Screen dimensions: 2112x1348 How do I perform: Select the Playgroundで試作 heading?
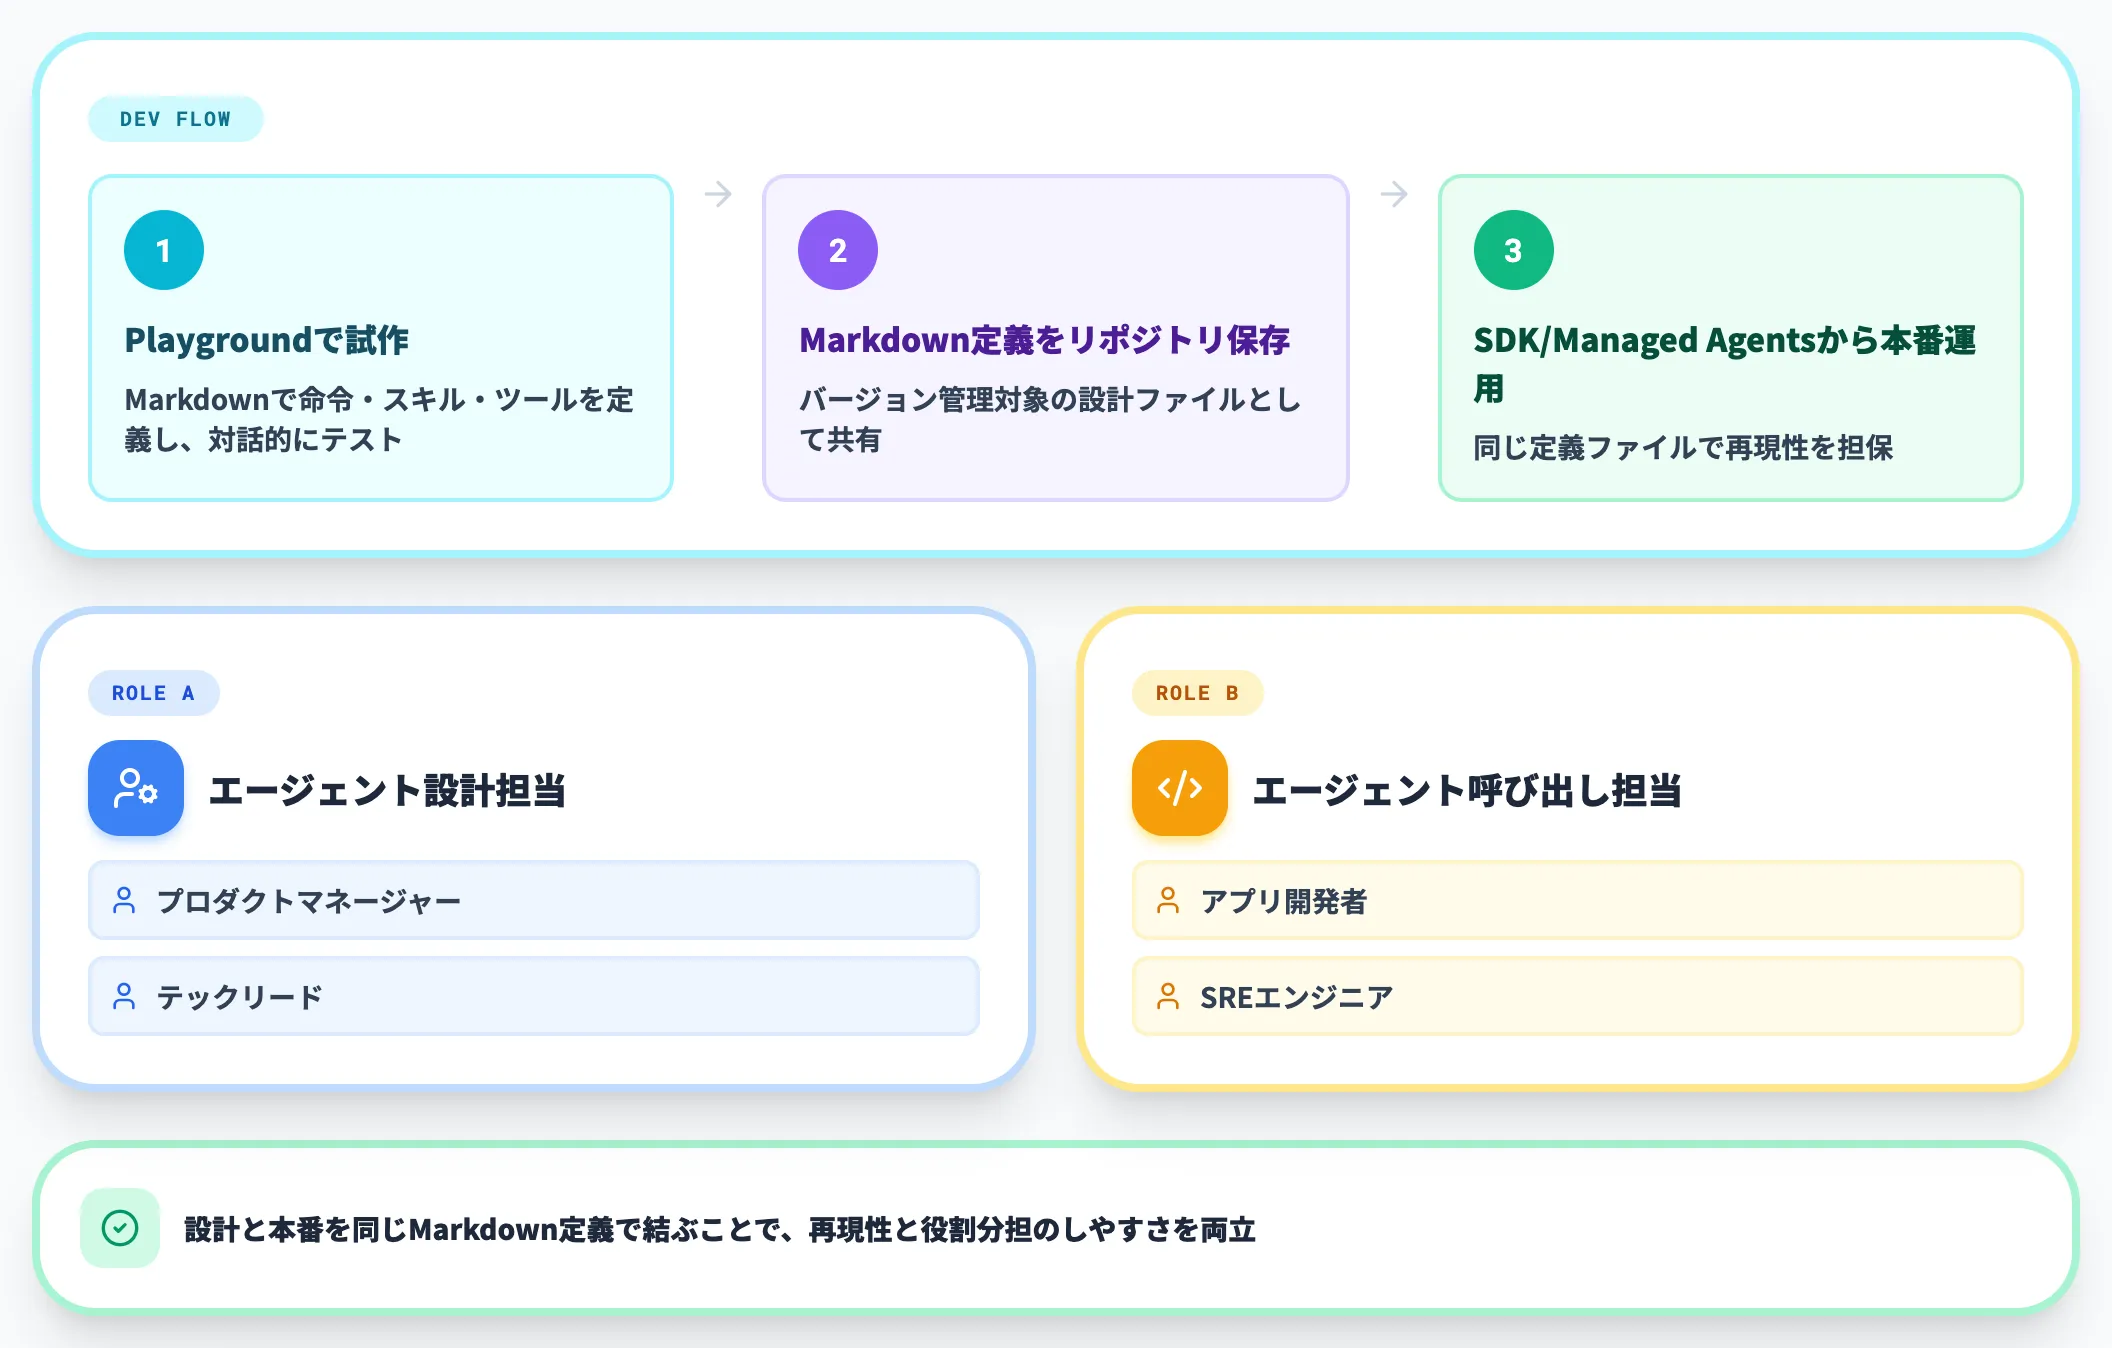click(x=267, y=340)
